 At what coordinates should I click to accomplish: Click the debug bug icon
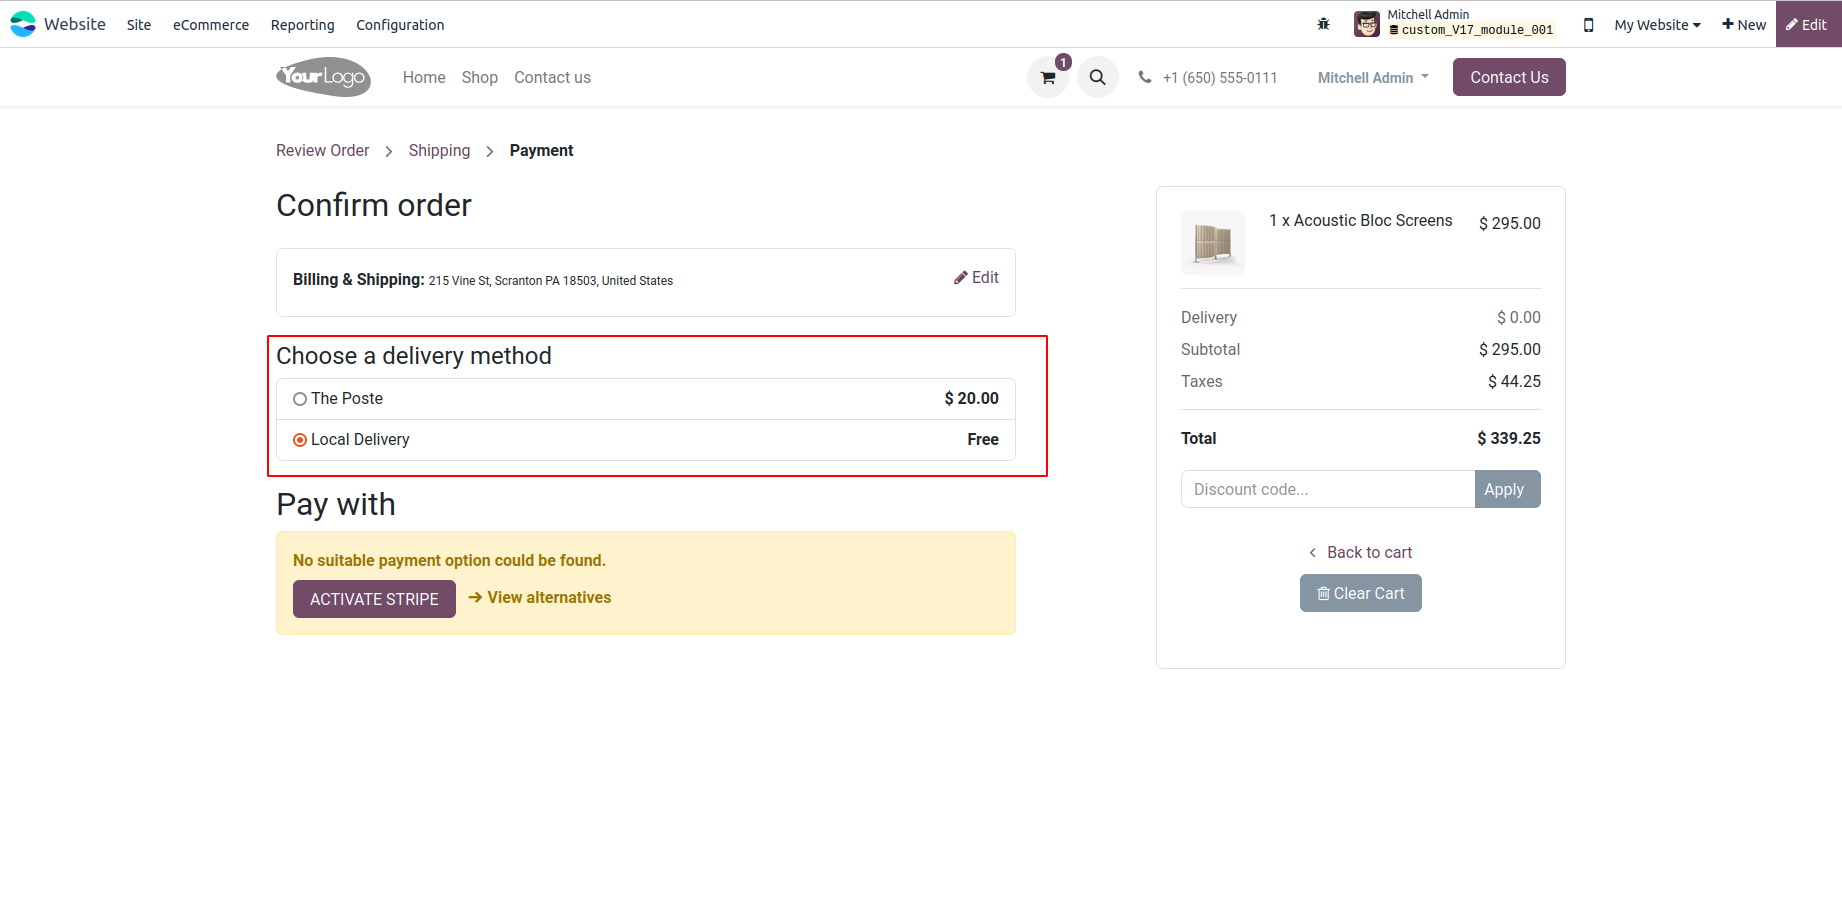tap(1323, 25)
